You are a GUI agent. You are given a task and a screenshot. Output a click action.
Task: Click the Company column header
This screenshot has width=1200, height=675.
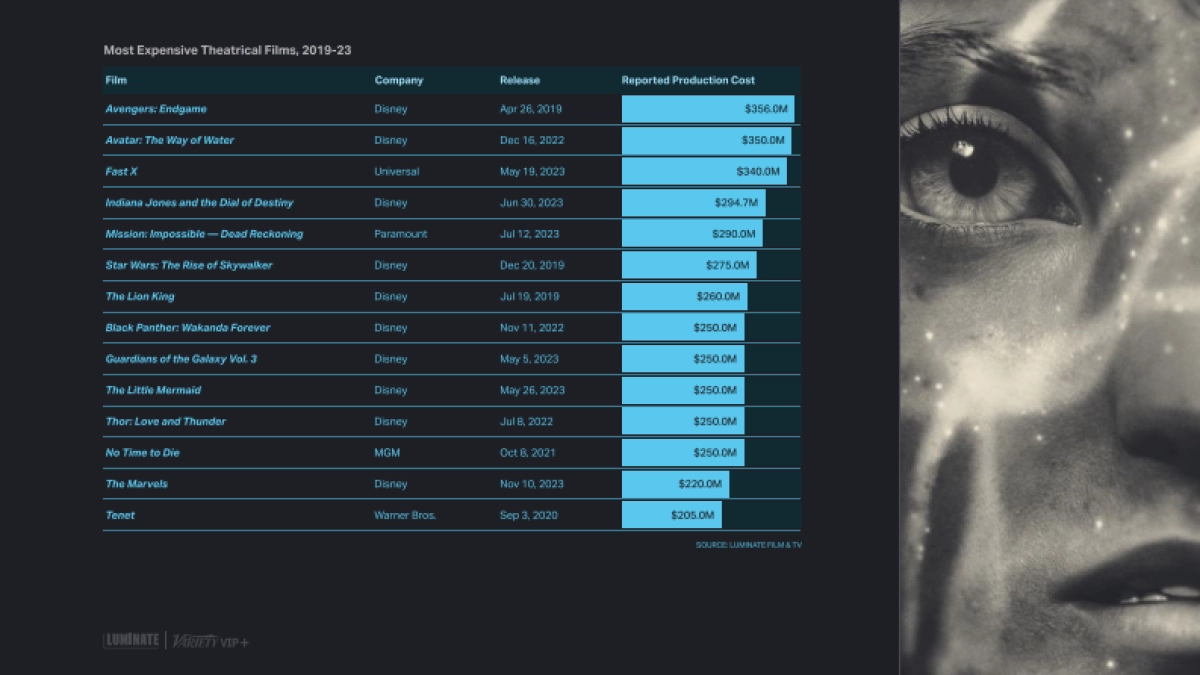[399, 80]
